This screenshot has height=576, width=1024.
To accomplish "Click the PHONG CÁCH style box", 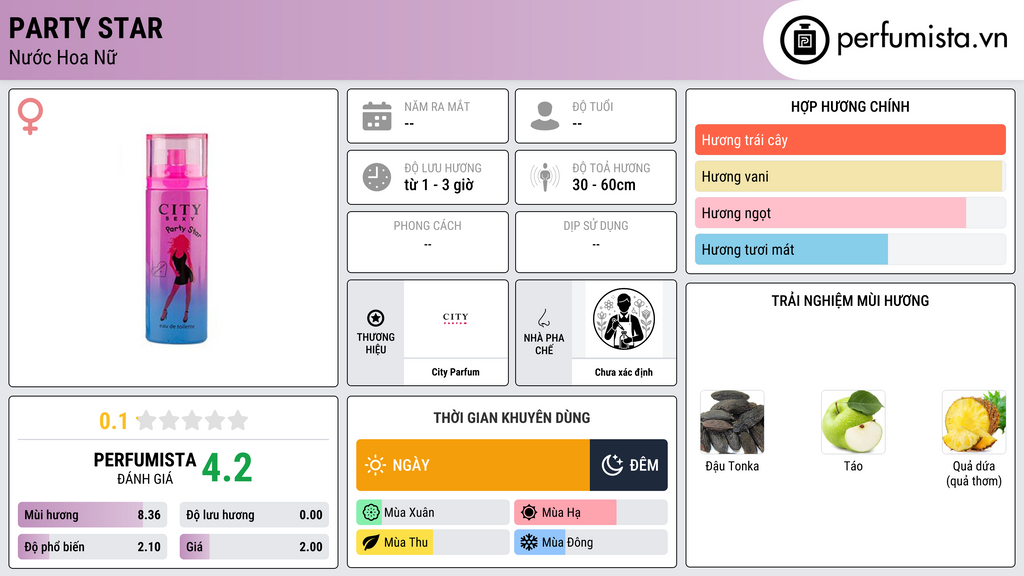I will [428, 242].
